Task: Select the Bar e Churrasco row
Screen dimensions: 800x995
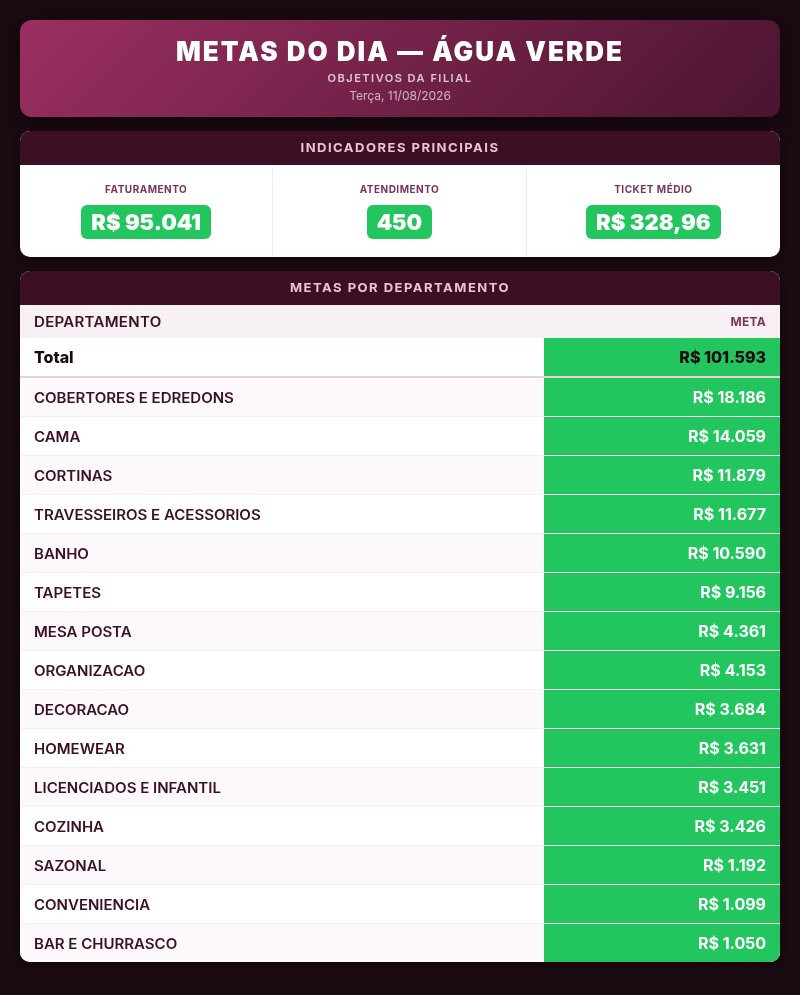Action: point(400,944)
